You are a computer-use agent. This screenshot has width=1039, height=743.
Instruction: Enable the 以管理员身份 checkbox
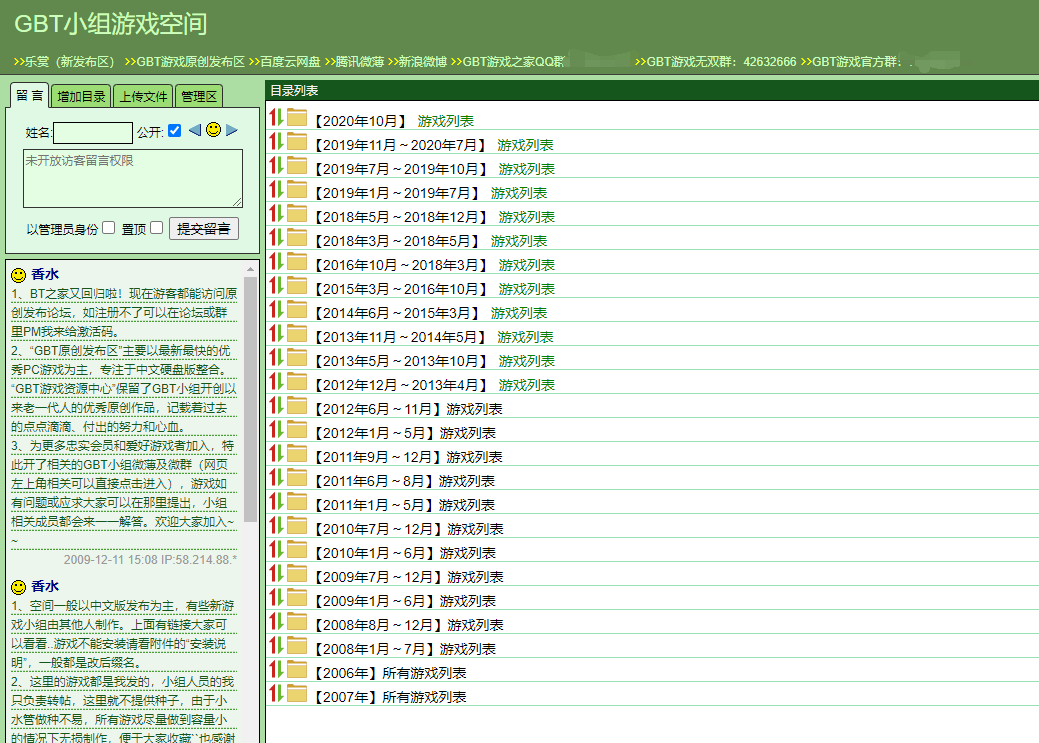(108, 228)
